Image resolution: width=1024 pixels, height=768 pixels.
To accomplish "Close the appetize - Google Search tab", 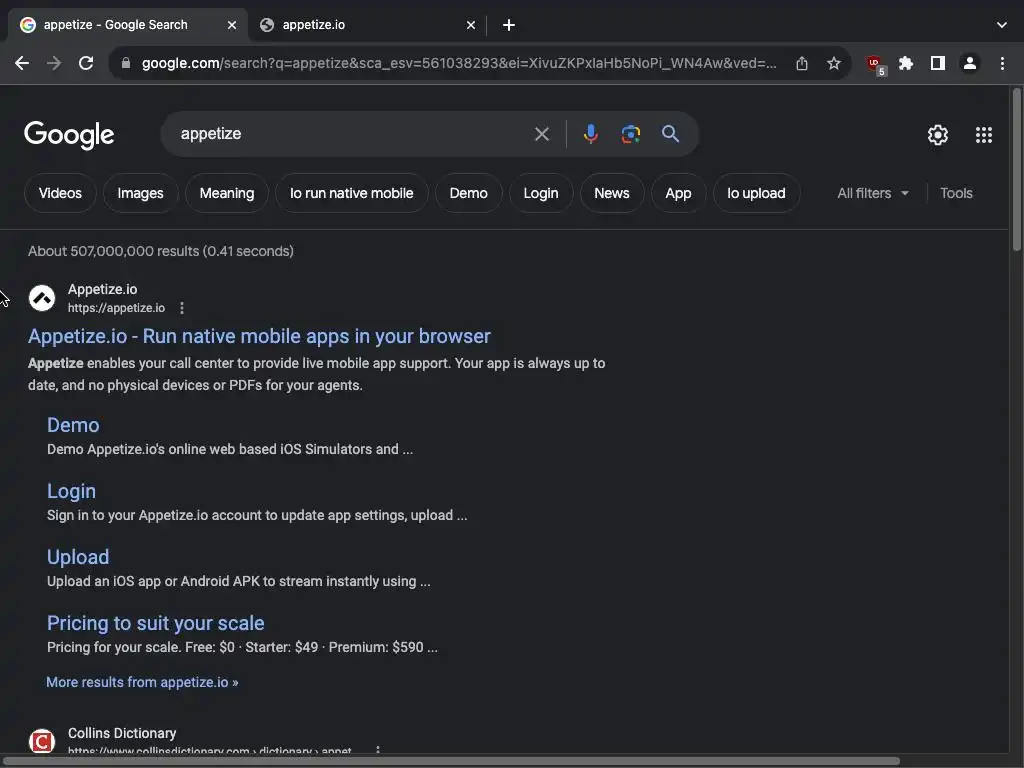I will coord(232,25).
